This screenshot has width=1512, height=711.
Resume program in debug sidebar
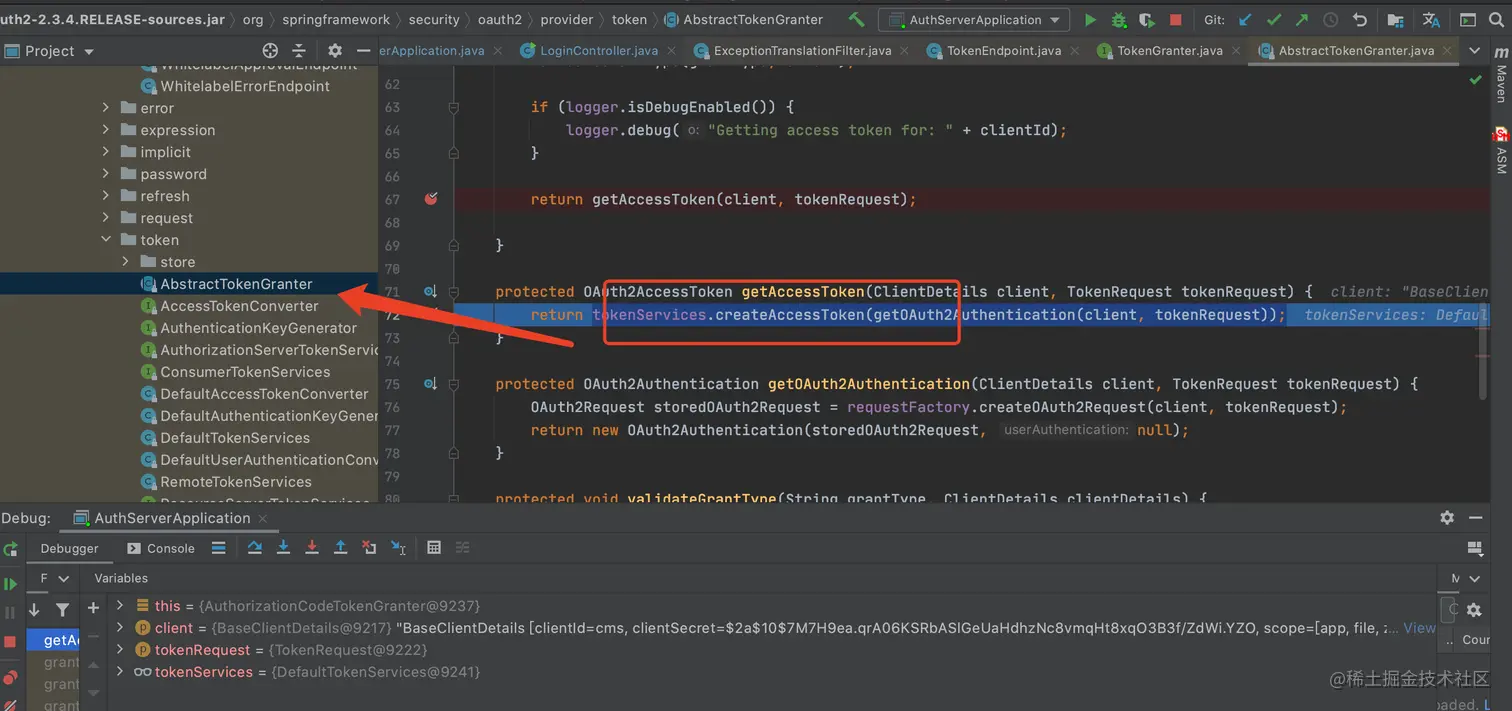[10, 584]
